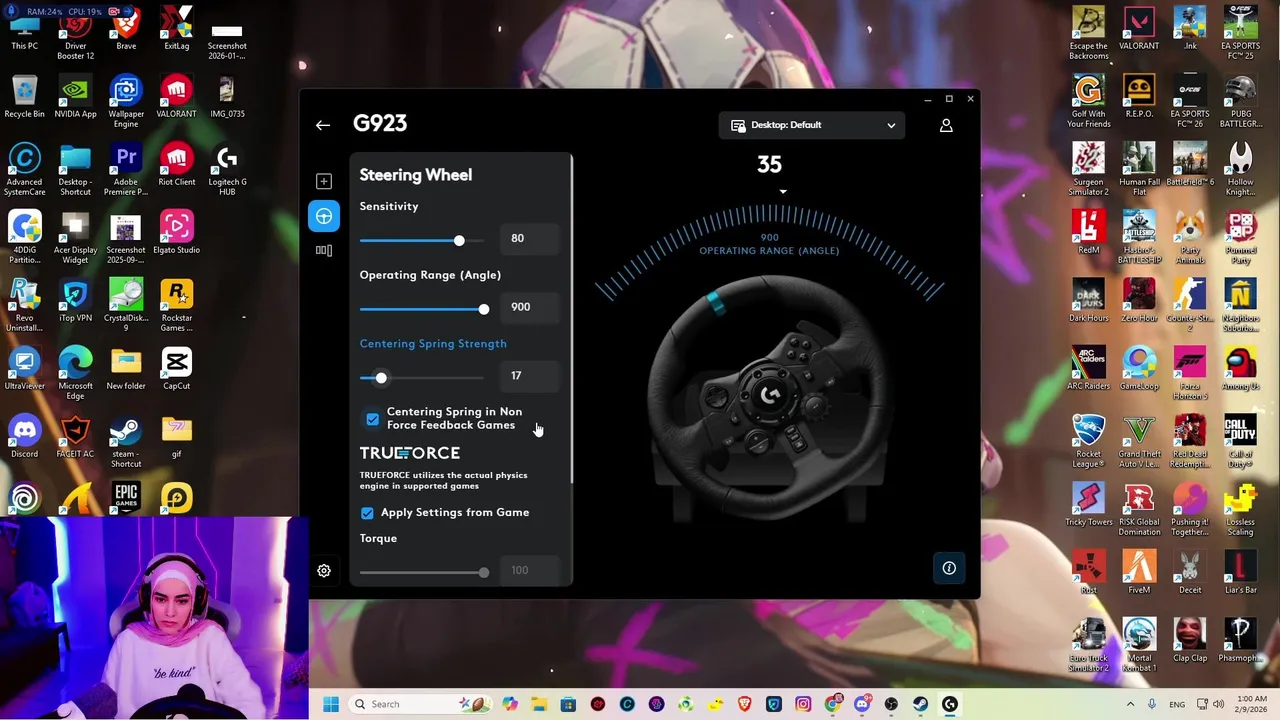The image size is (1280, 720).
Task: Open the PUBG BATTLEGROUNDS desktop icon
Action: point(1240,102)
